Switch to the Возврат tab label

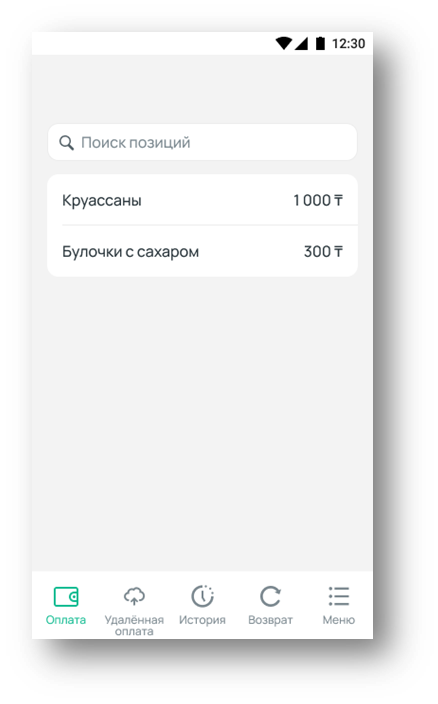tap(270, 620)
